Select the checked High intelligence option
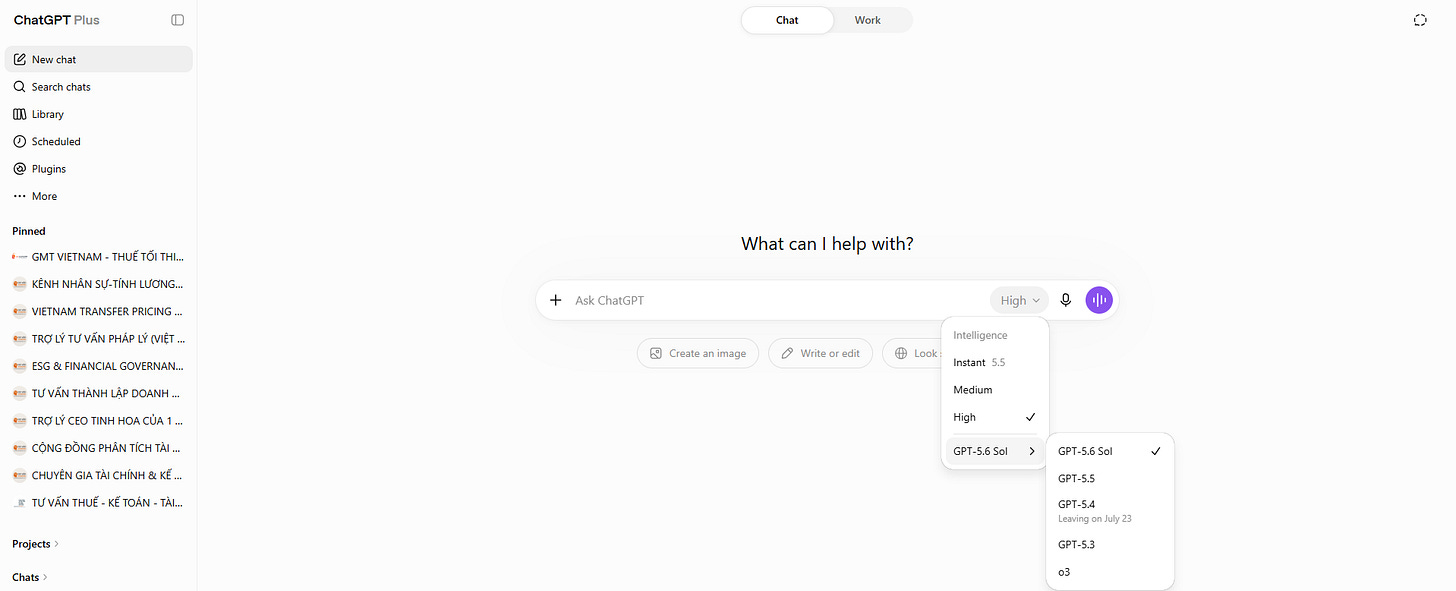 tap(995, 417)
